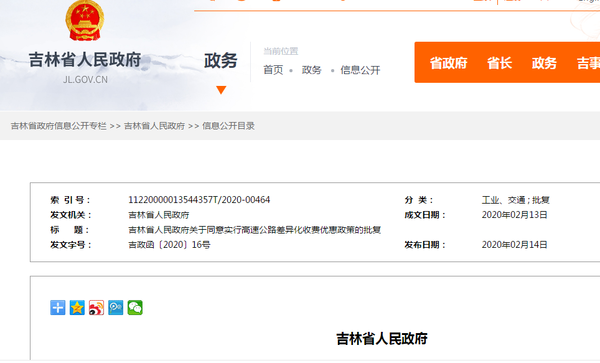
Task: Open 吉林省政府信息公开专栏 link
Action: (x=59, y=126)
